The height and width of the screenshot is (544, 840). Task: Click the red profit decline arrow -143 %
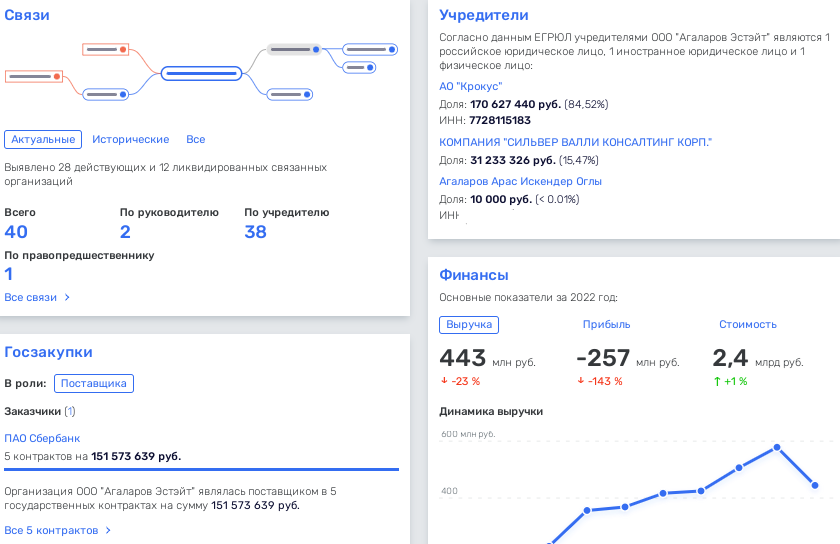pos(581,381)
